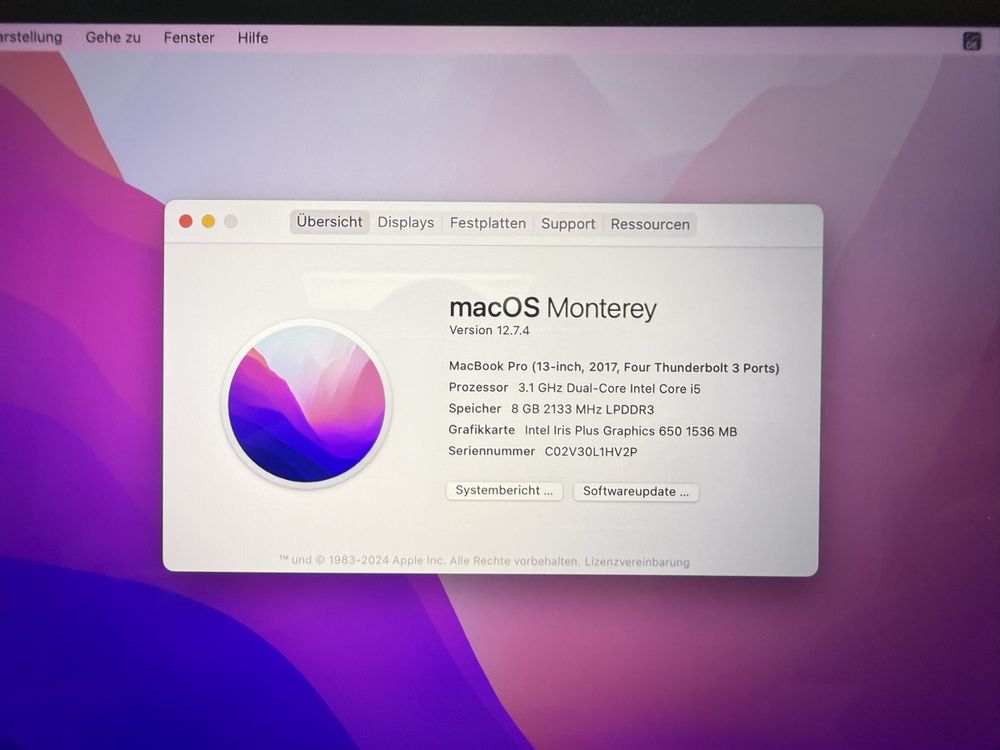
Task: Minimize window with the yellow button
Action: (208, 221)
